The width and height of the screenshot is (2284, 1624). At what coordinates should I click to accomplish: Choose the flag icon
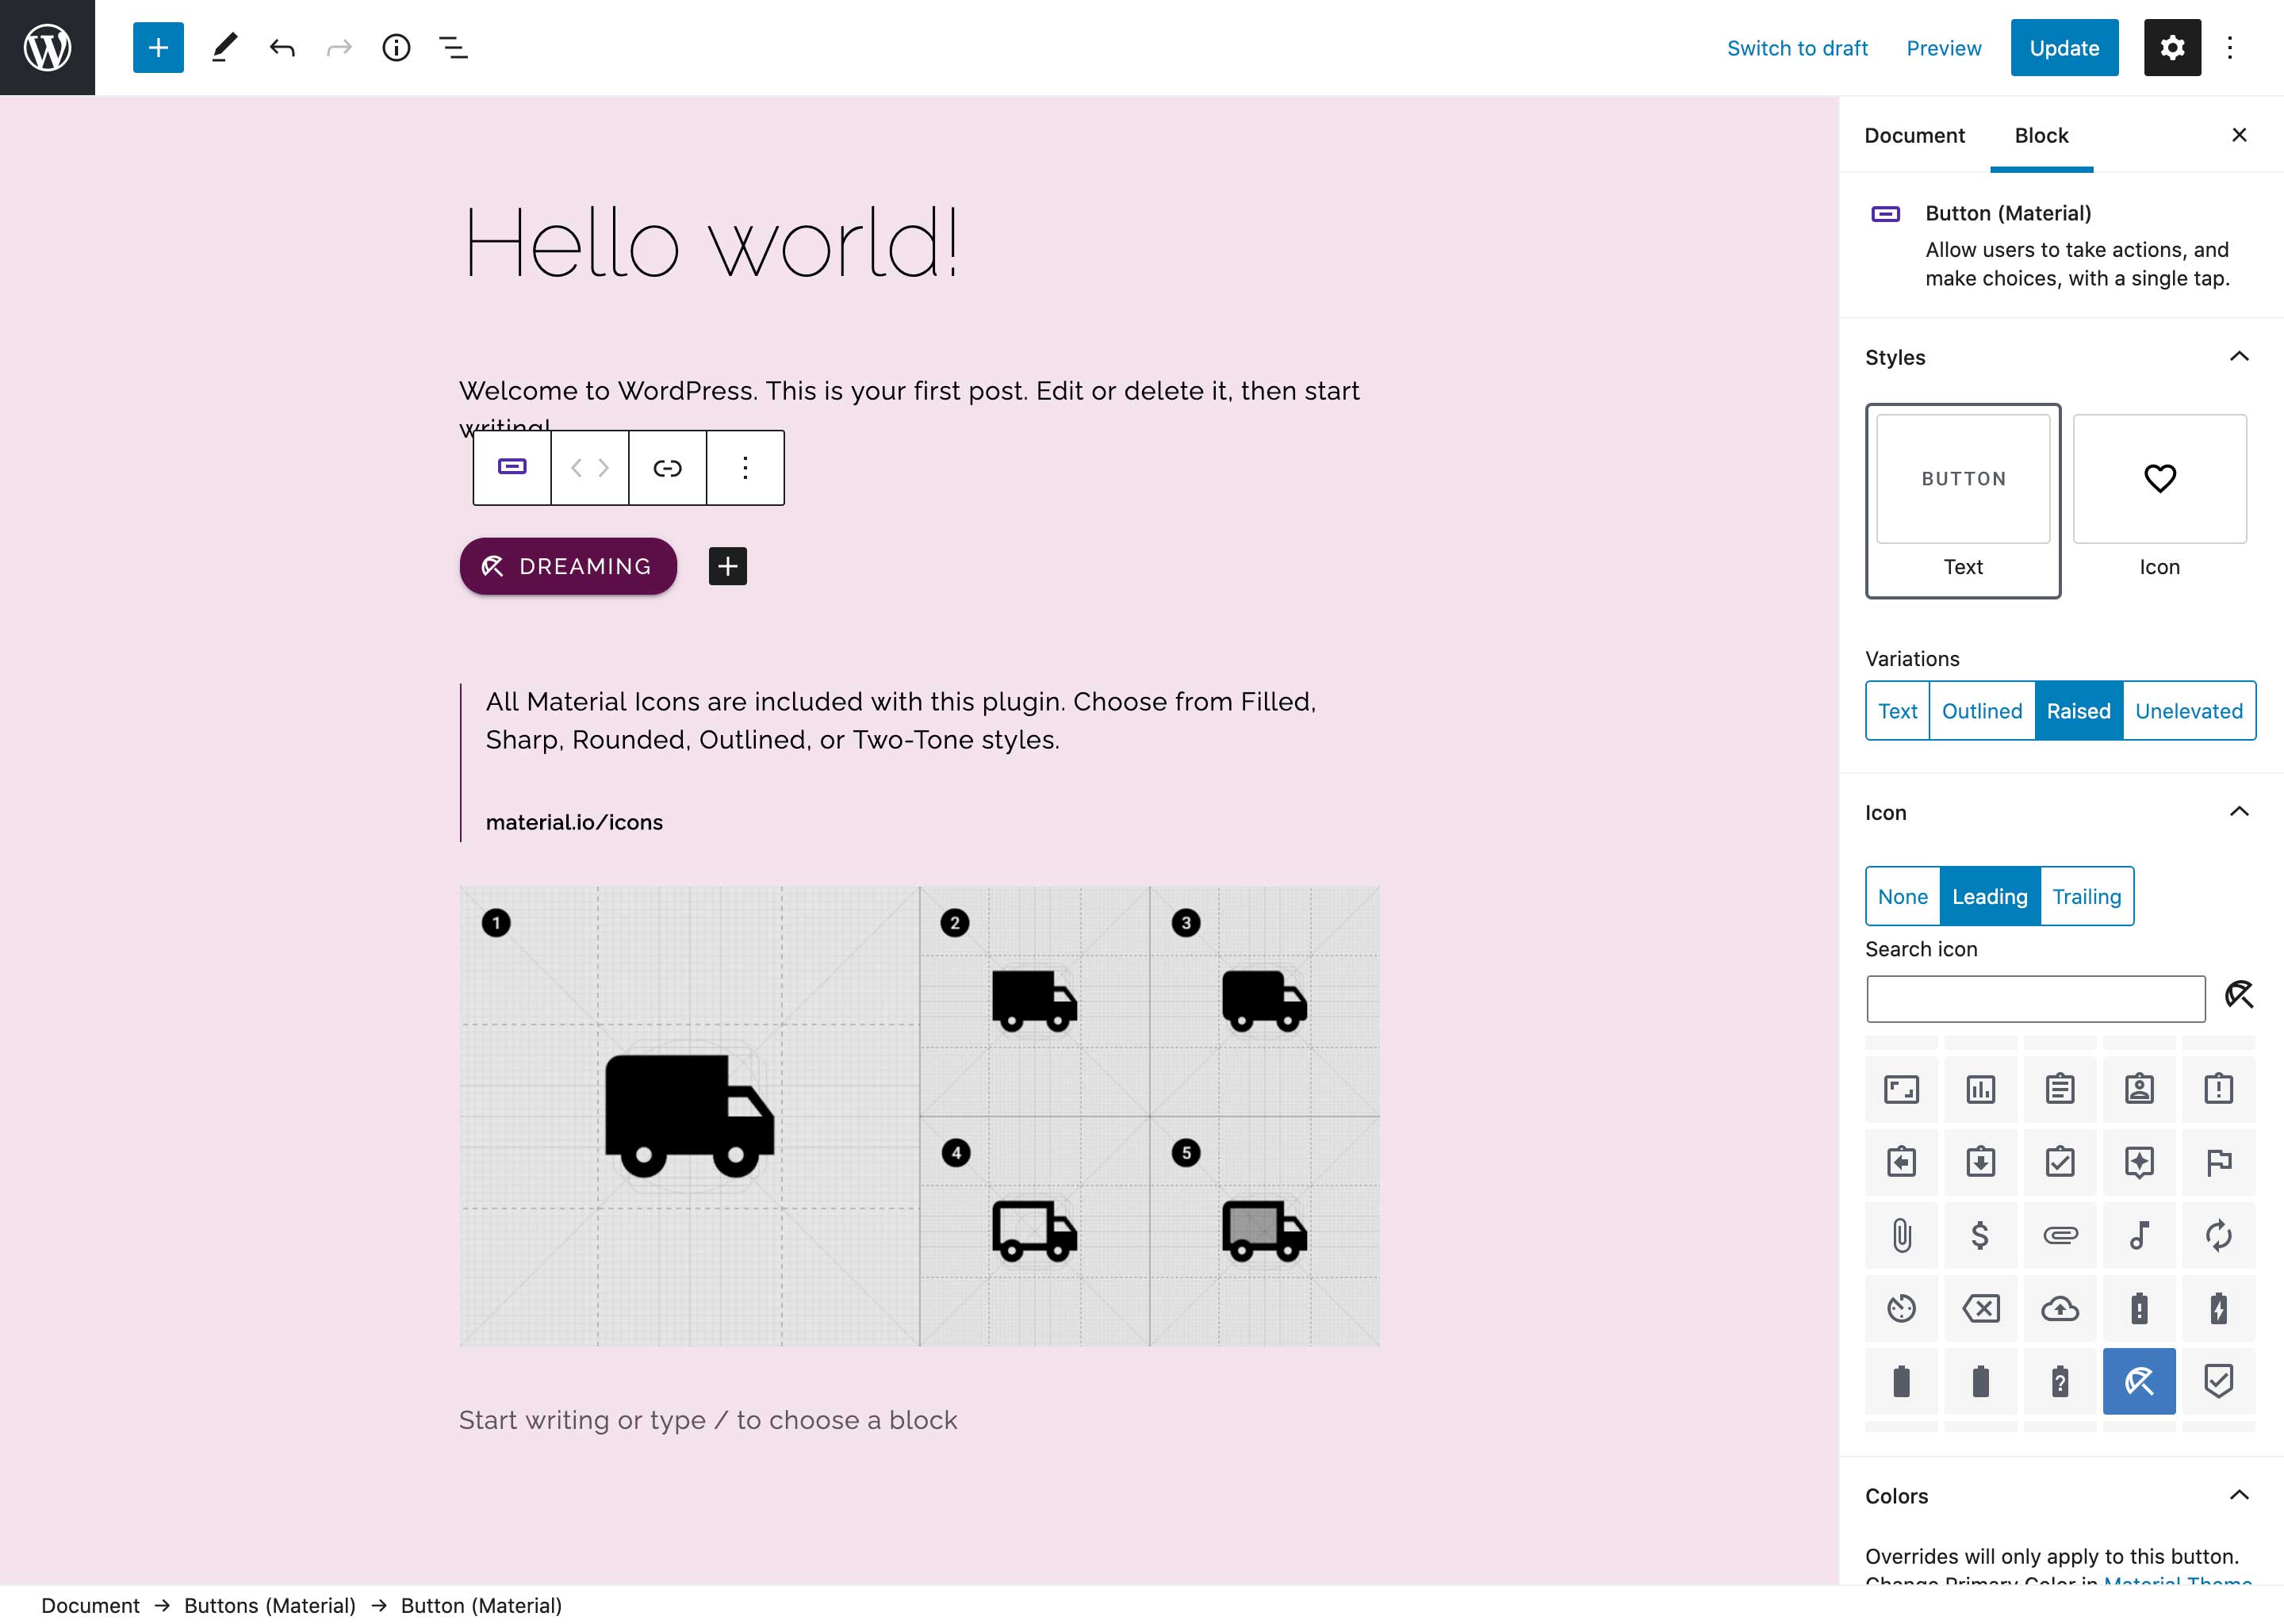2218,1162
